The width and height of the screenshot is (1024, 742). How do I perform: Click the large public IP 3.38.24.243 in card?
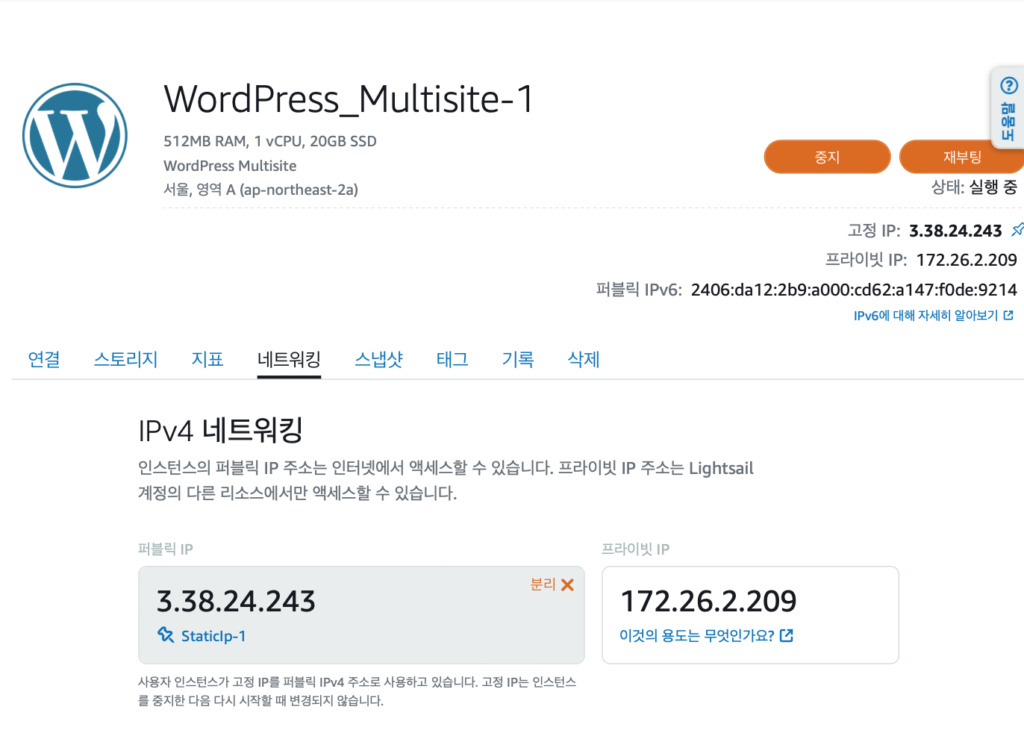(x=236, y=602)
